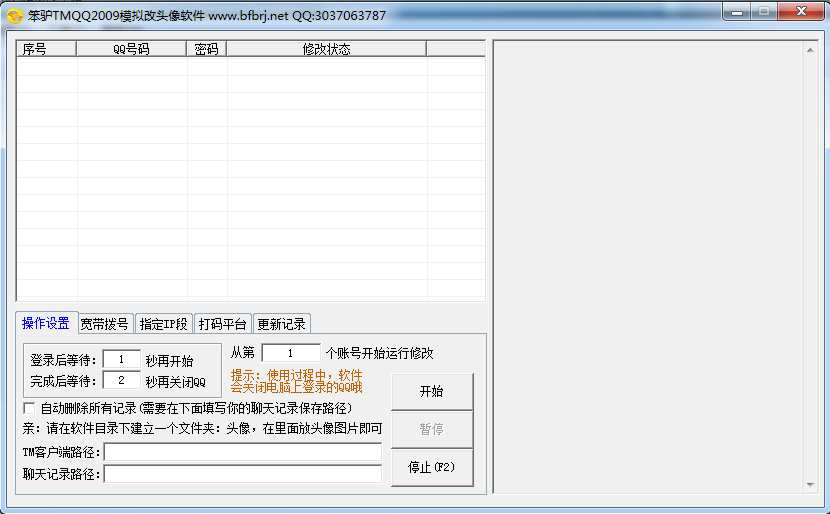
Task: Click the 开始 button
Action: tap(432, 391)
